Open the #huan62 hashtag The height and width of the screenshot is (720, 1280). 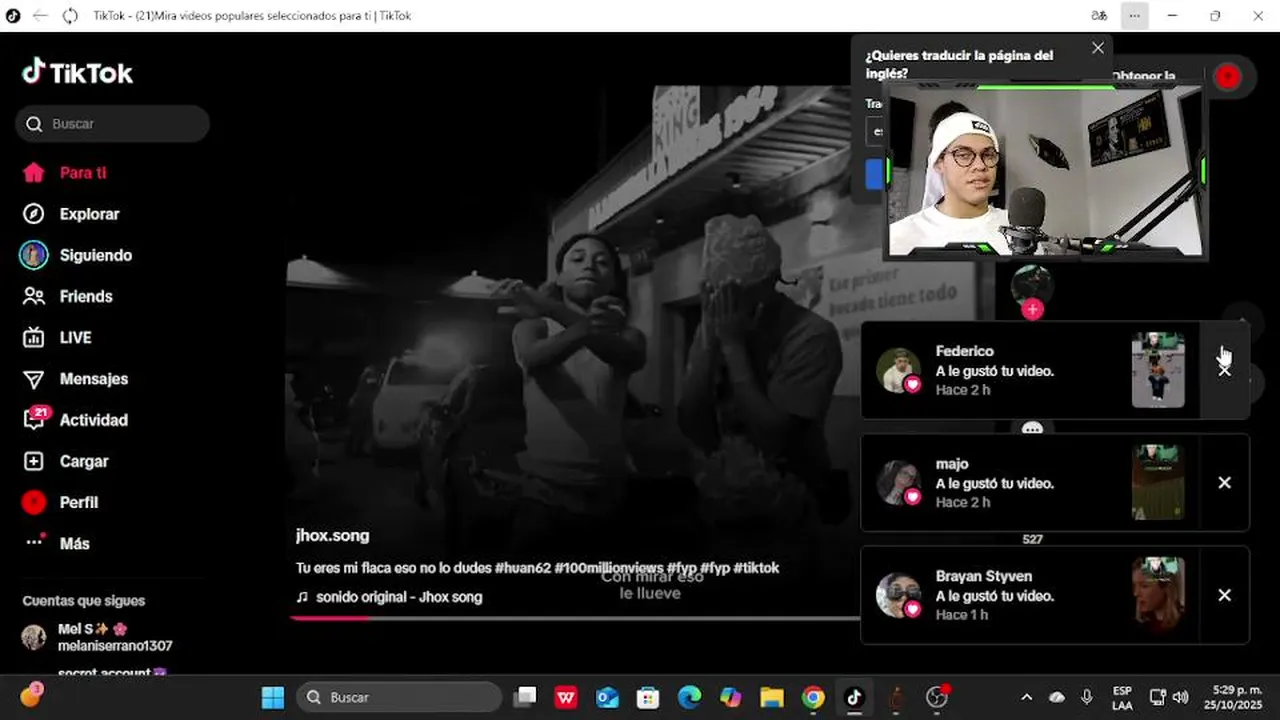click(523, 568)
